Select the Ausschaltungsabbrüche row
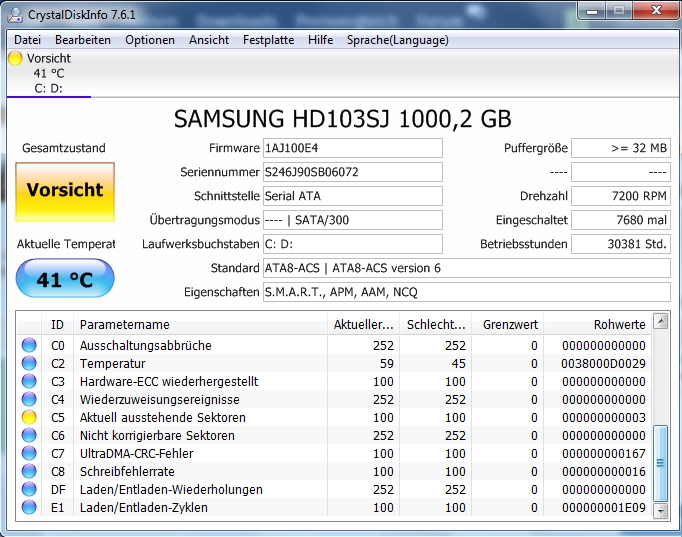The height and width of the screenshot is (537, 682). [x=334, y=345]
